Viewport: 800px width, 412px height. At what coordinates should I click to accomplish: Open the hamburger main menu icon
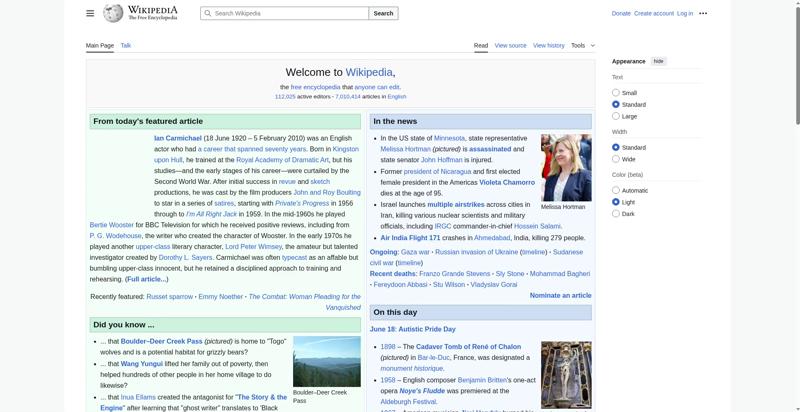[x=90, y=13]
